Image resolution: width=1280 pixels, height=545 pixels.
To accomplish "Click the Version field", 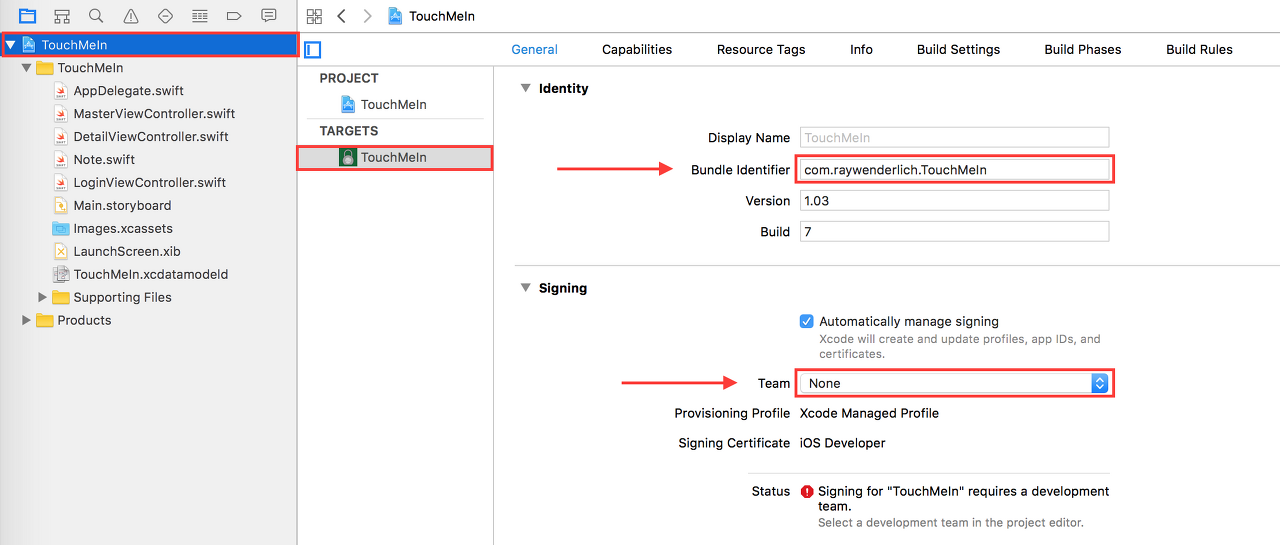I will [954, 201].
